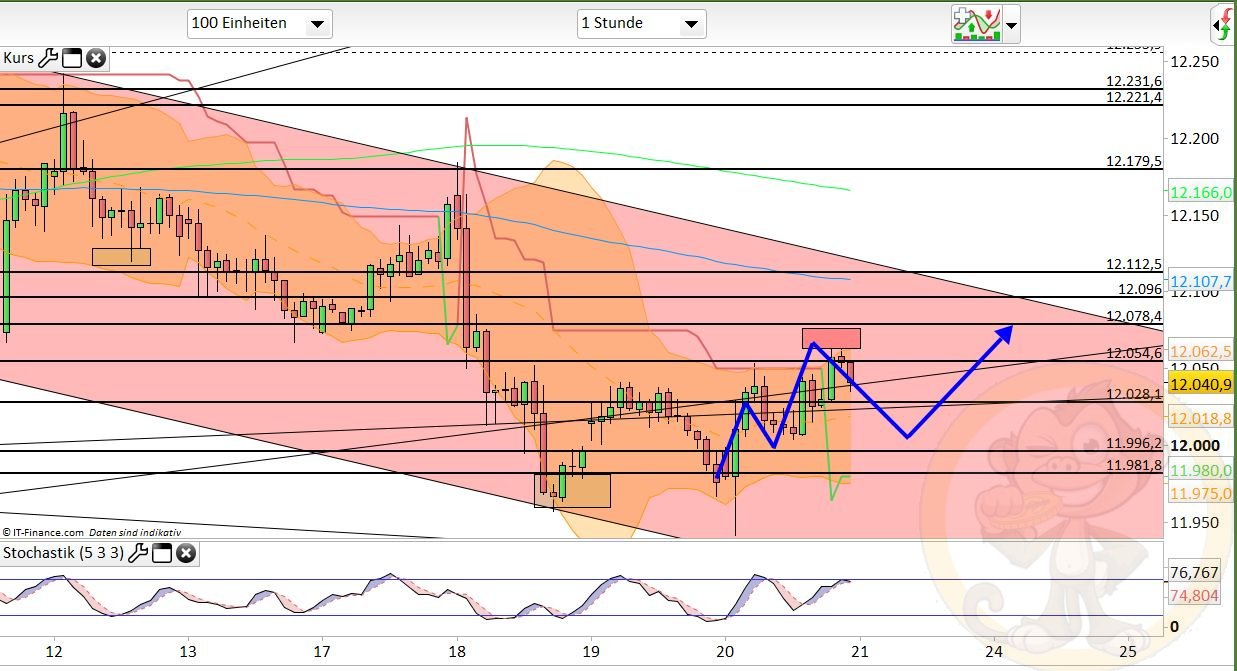Detach the Kurs panel using its window icon

(71, 58)
